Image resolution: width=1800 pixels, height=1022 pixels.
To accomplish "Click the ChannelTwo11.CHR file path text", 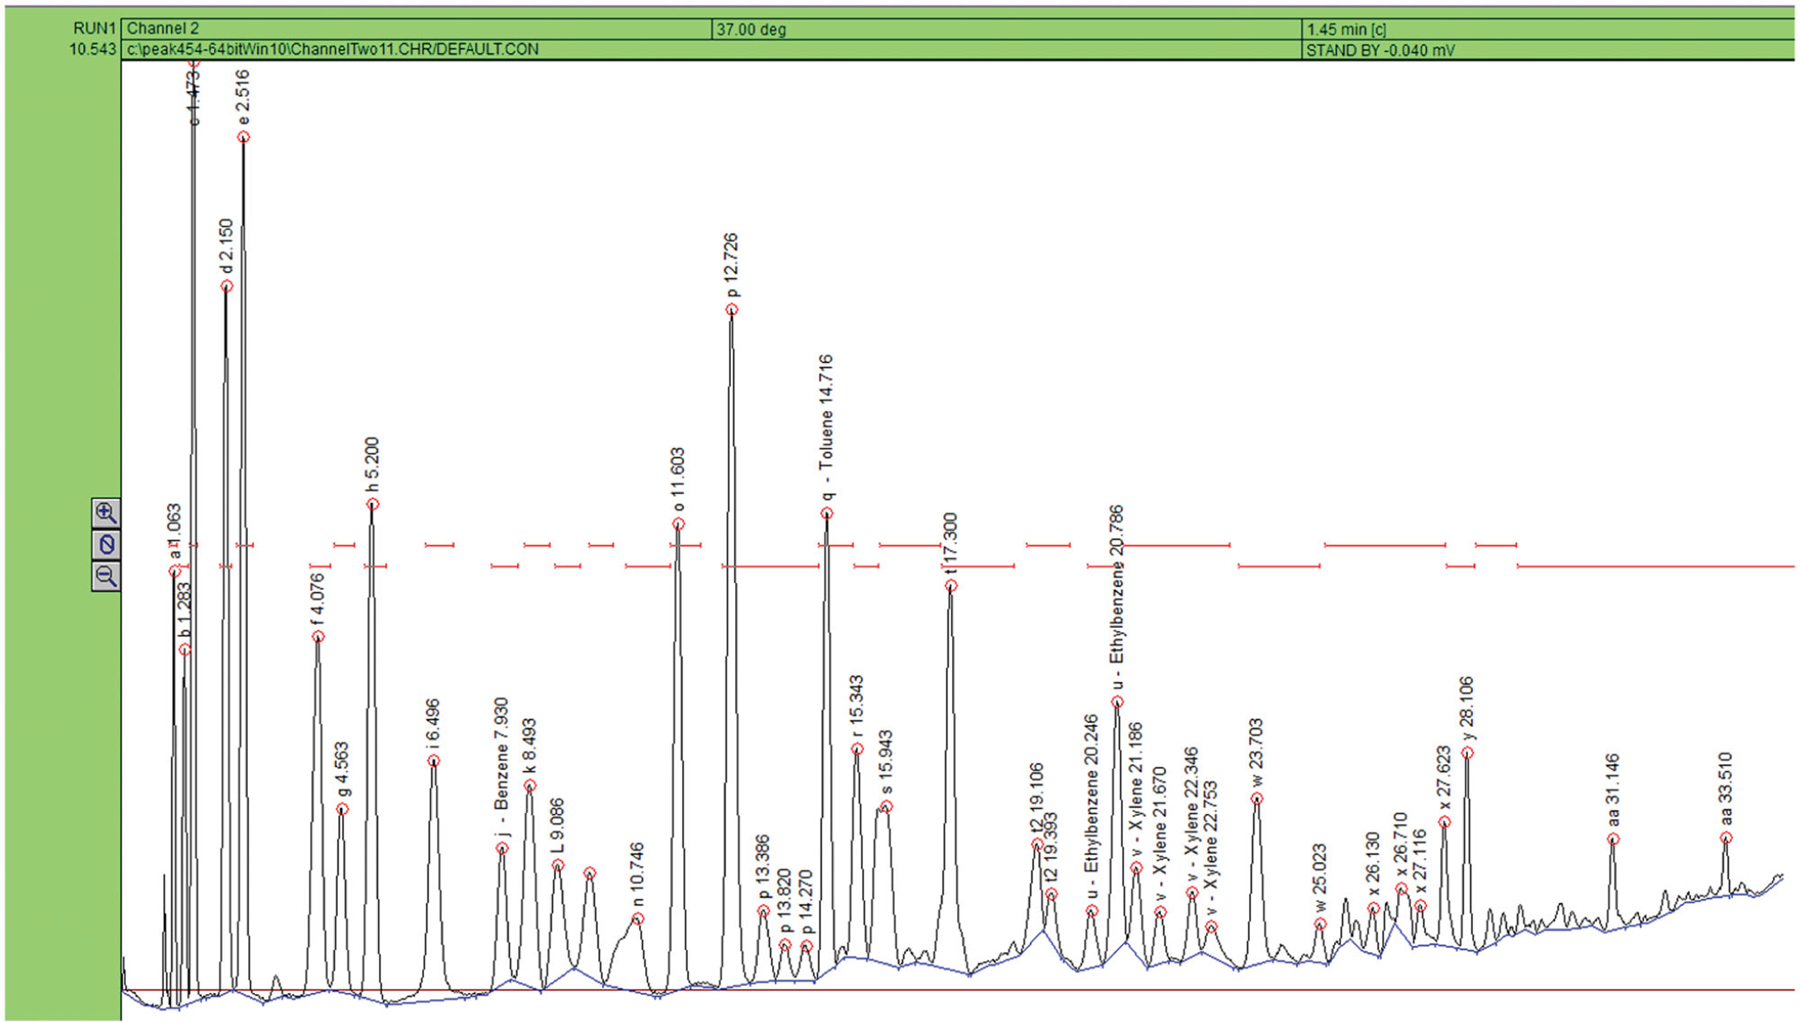I will tap(333, 49).
